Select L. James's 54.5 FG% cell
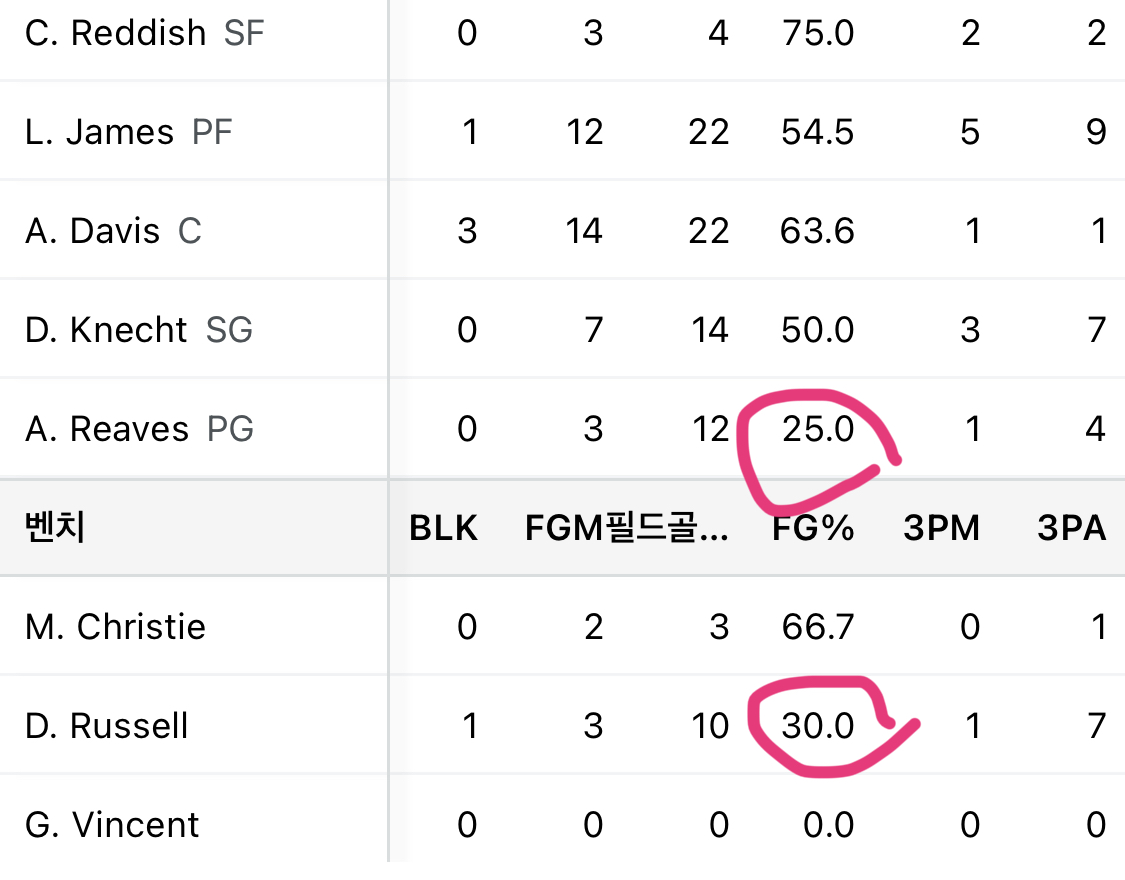Image resolution: width=1125 pixels, height=880 pixels. click(x=818, y=132)
